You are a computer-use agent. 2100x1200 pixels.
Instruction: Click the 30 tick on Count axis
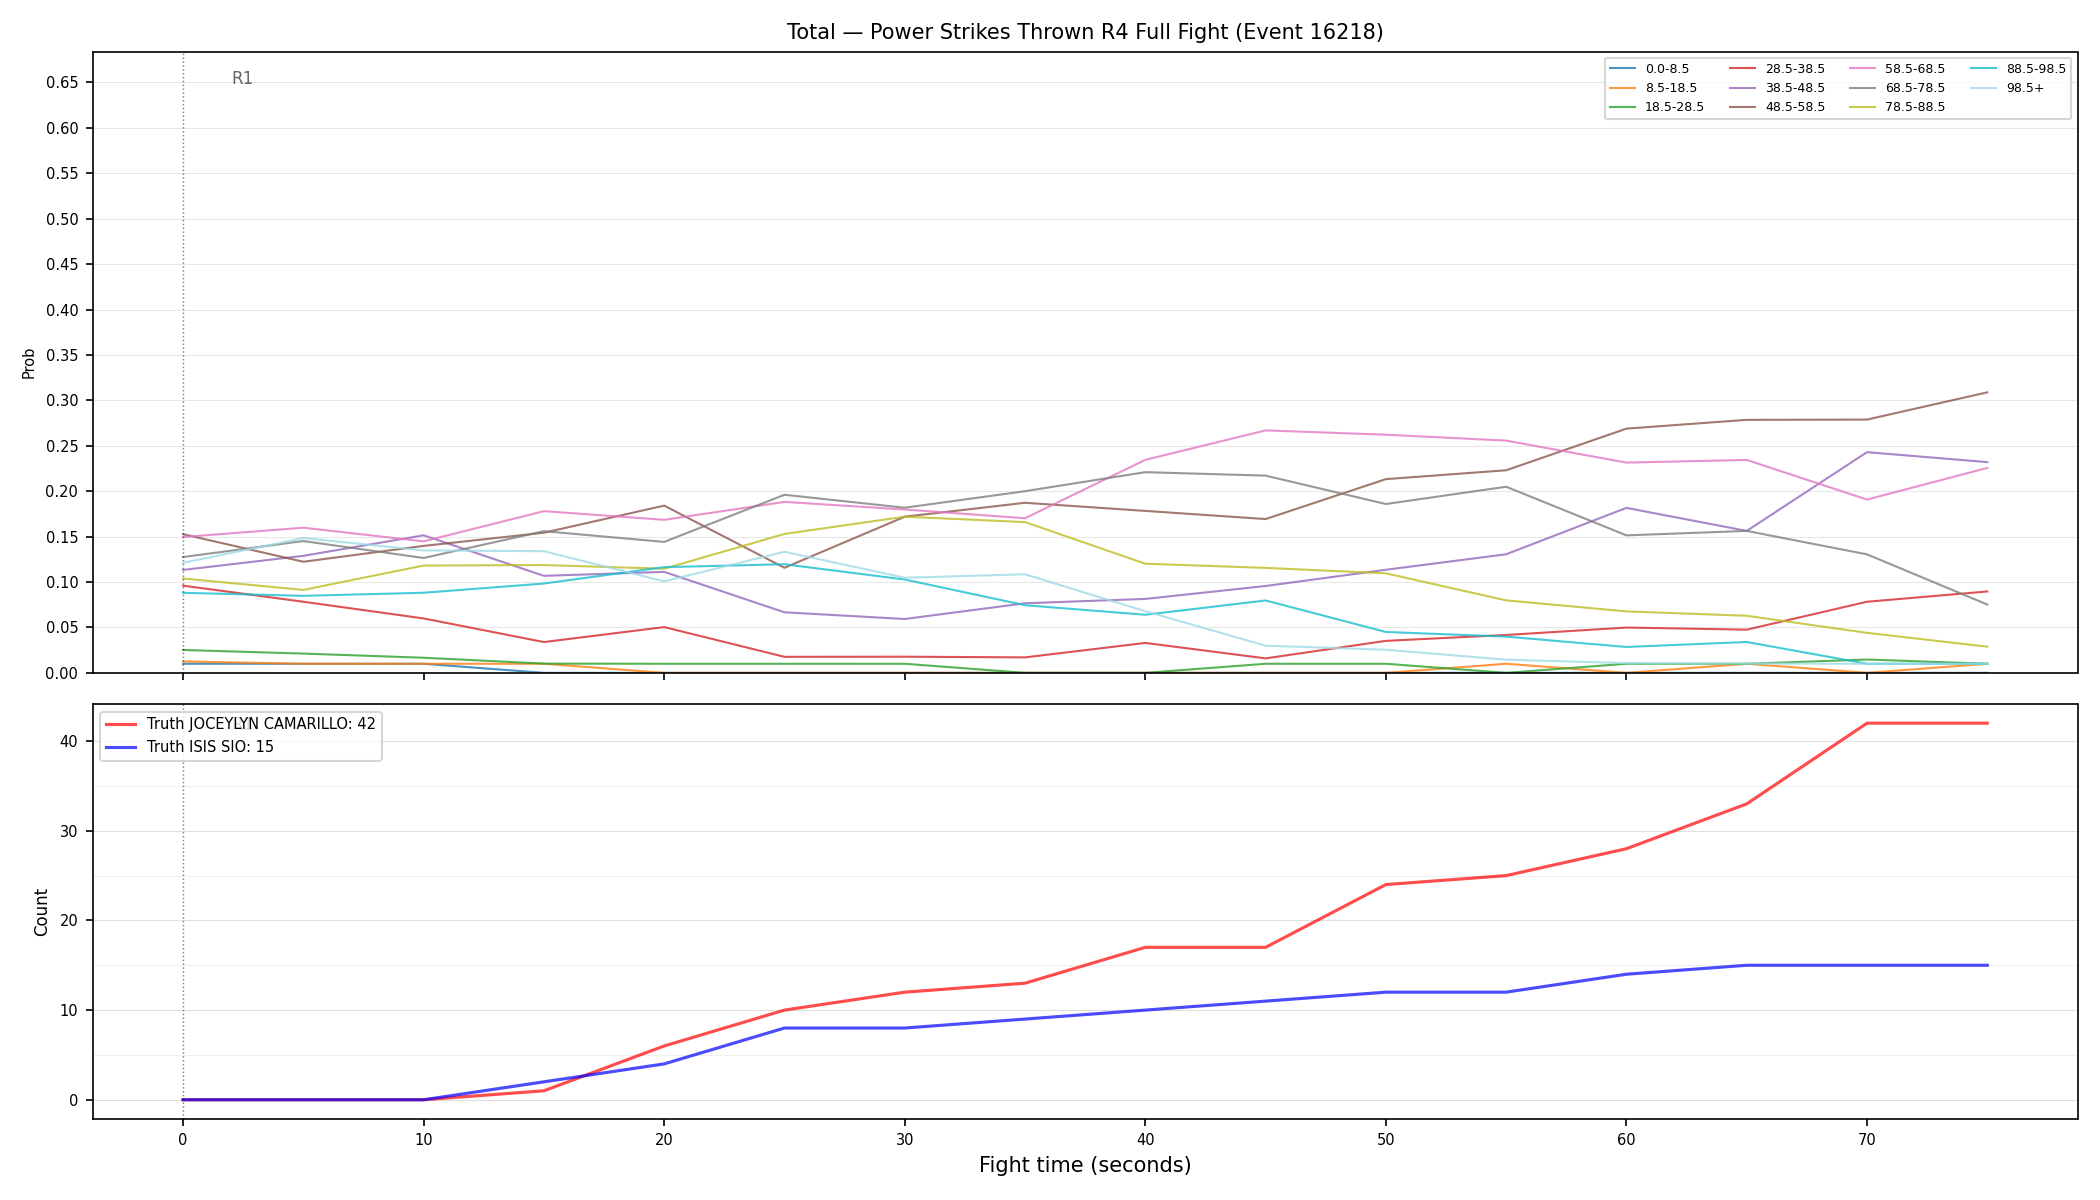70,831
